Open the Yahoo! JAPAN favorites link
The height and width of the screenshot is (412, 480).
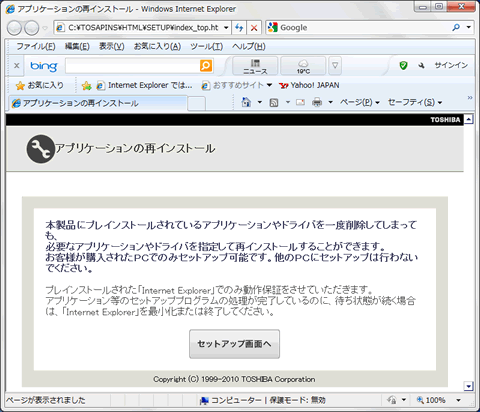[x=309, y=85]
